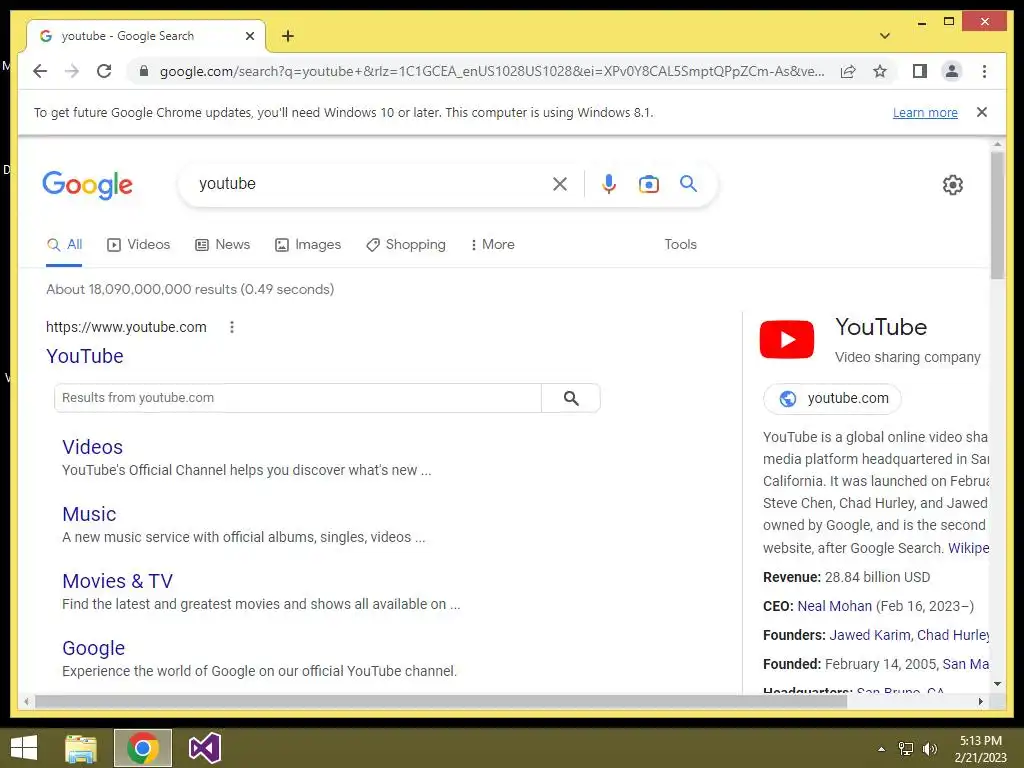Click the address bar URL text
The image size is (1024, 768).
tap(492, 71)
